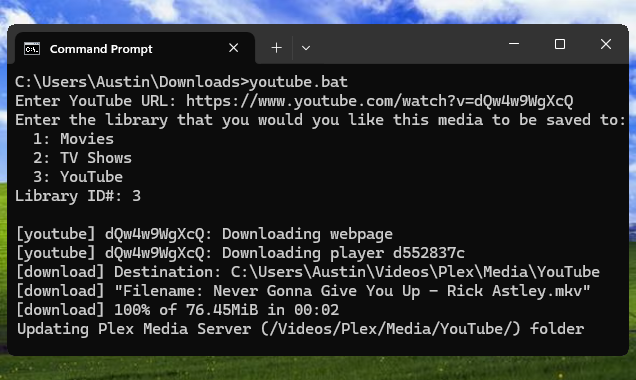Image resolution: width=636 pixels, height=380 pixels.
Task: Click the 'Downloading webpage' output line
Action: click(204, 234)
